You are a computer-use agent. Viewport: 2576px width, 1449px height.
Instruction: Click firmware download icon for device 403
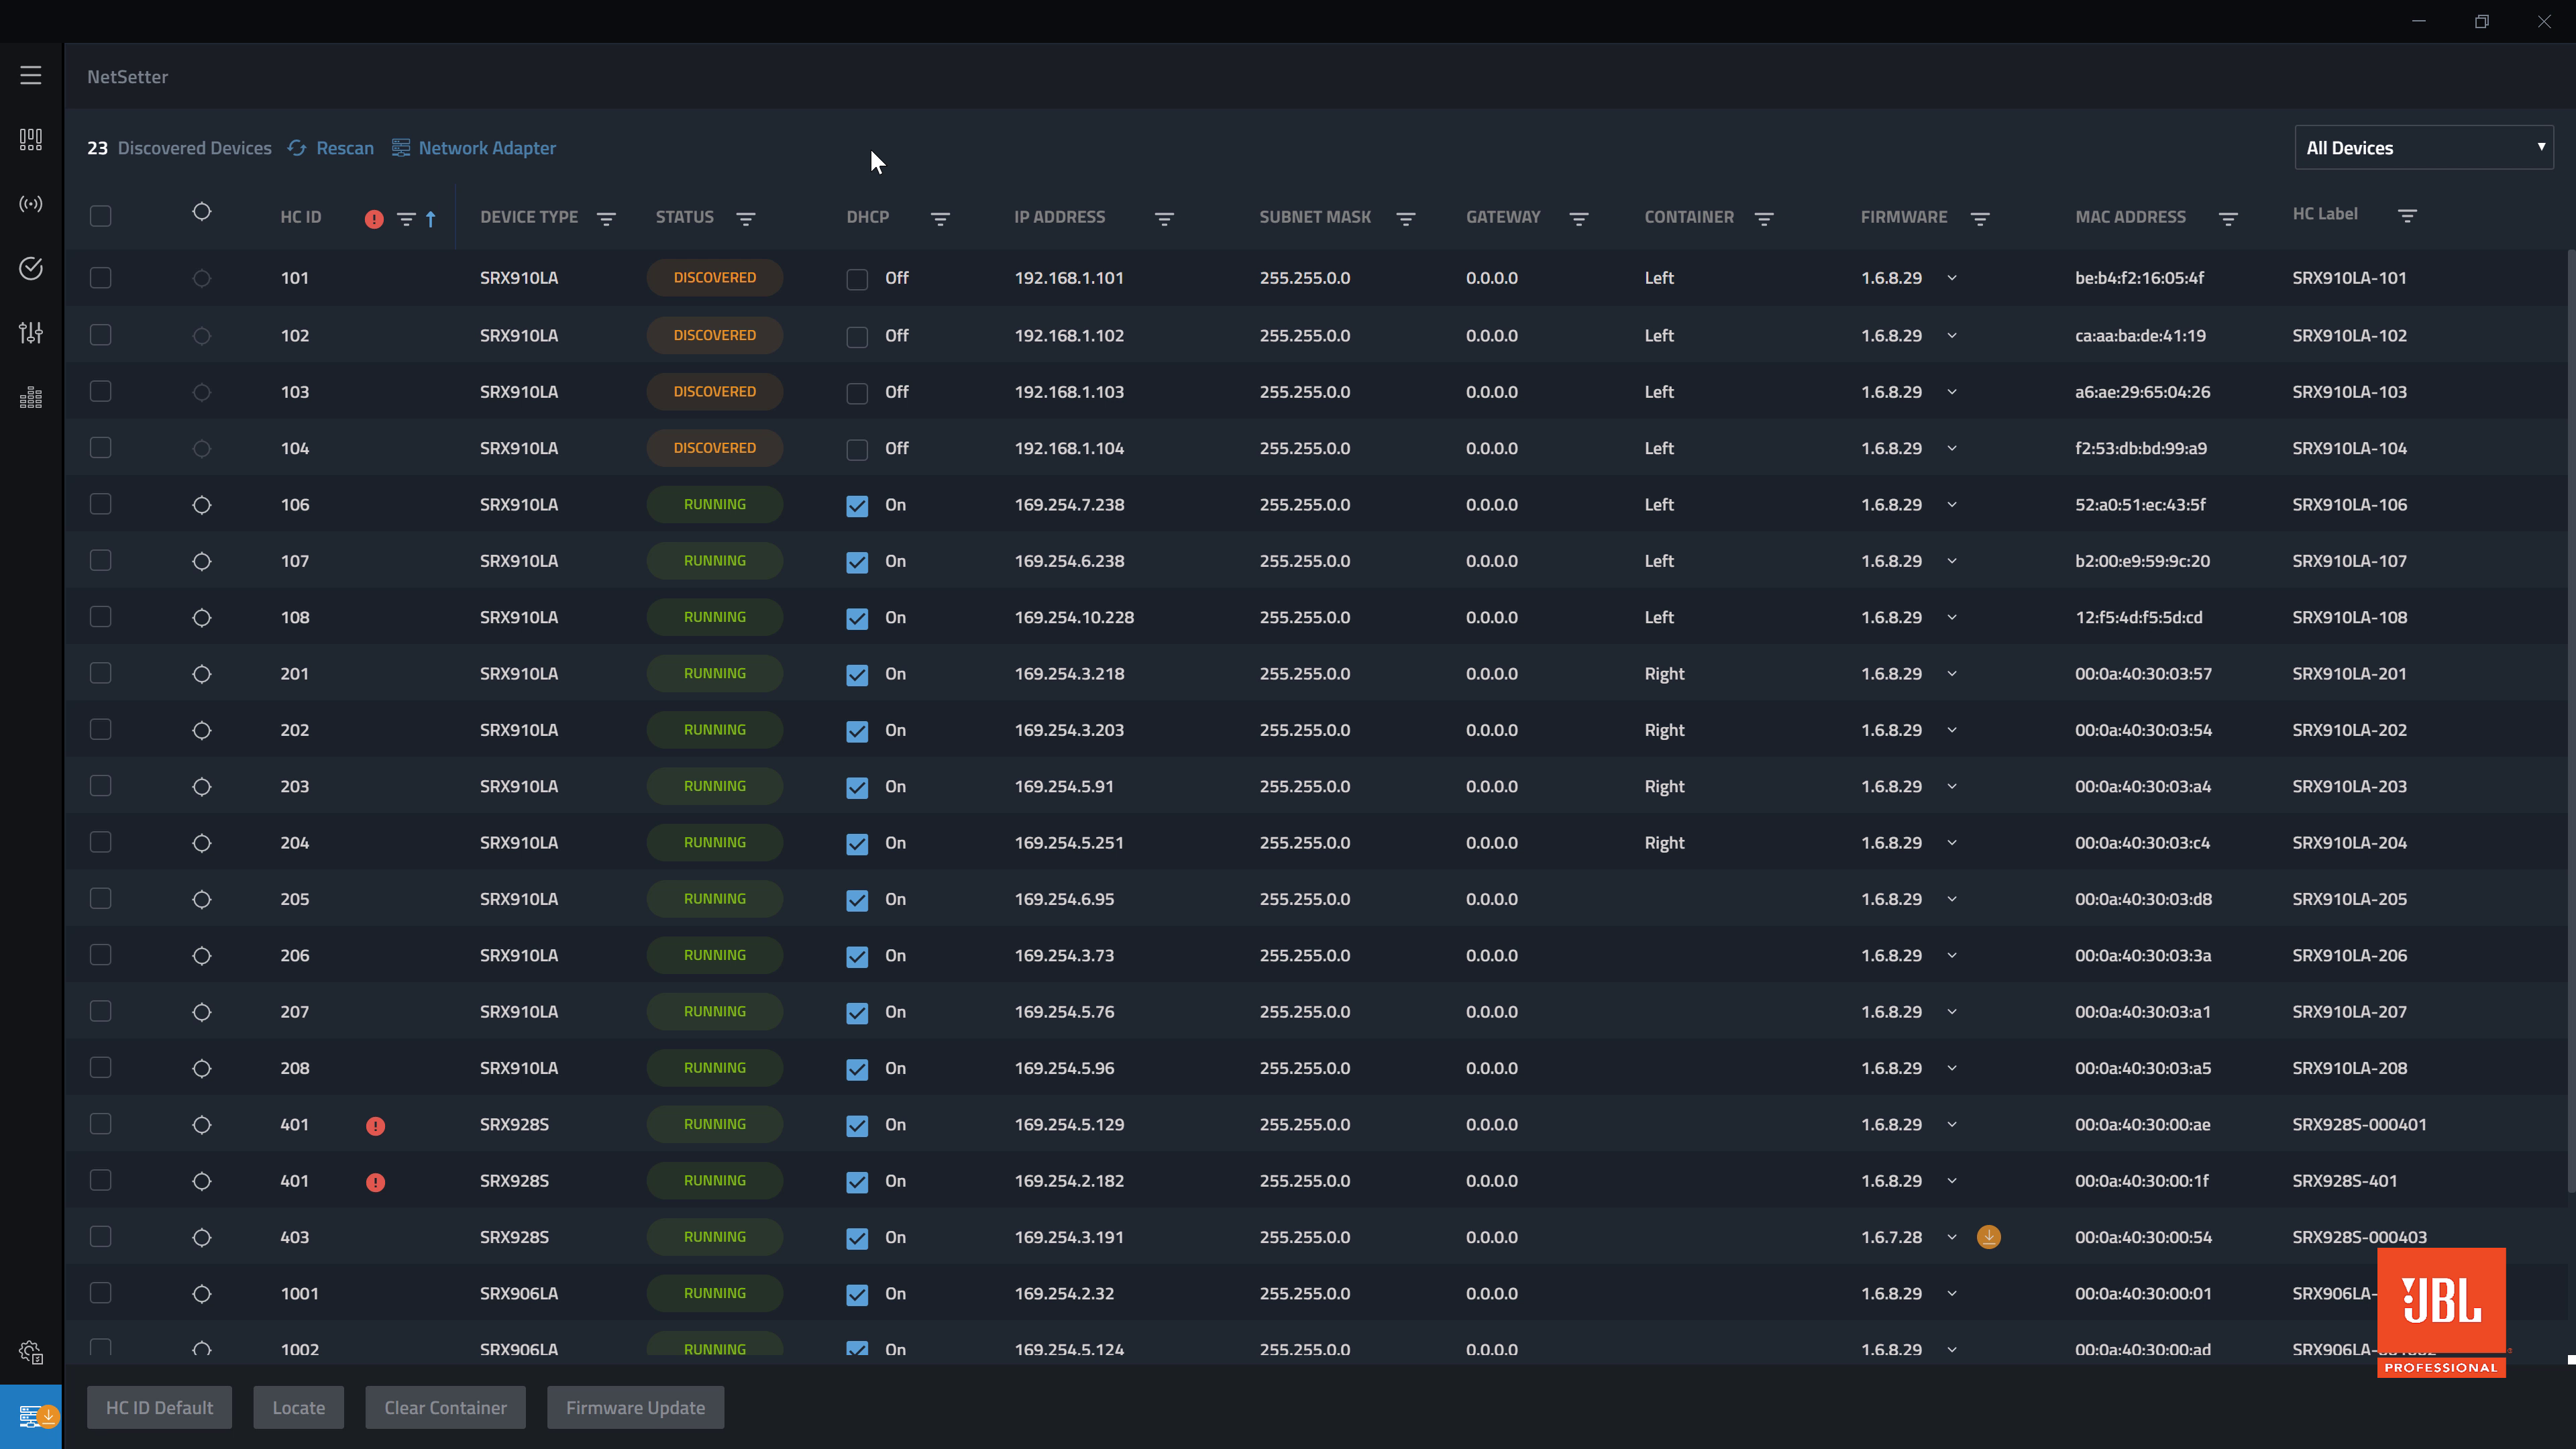click(x=1989, y=1237)
